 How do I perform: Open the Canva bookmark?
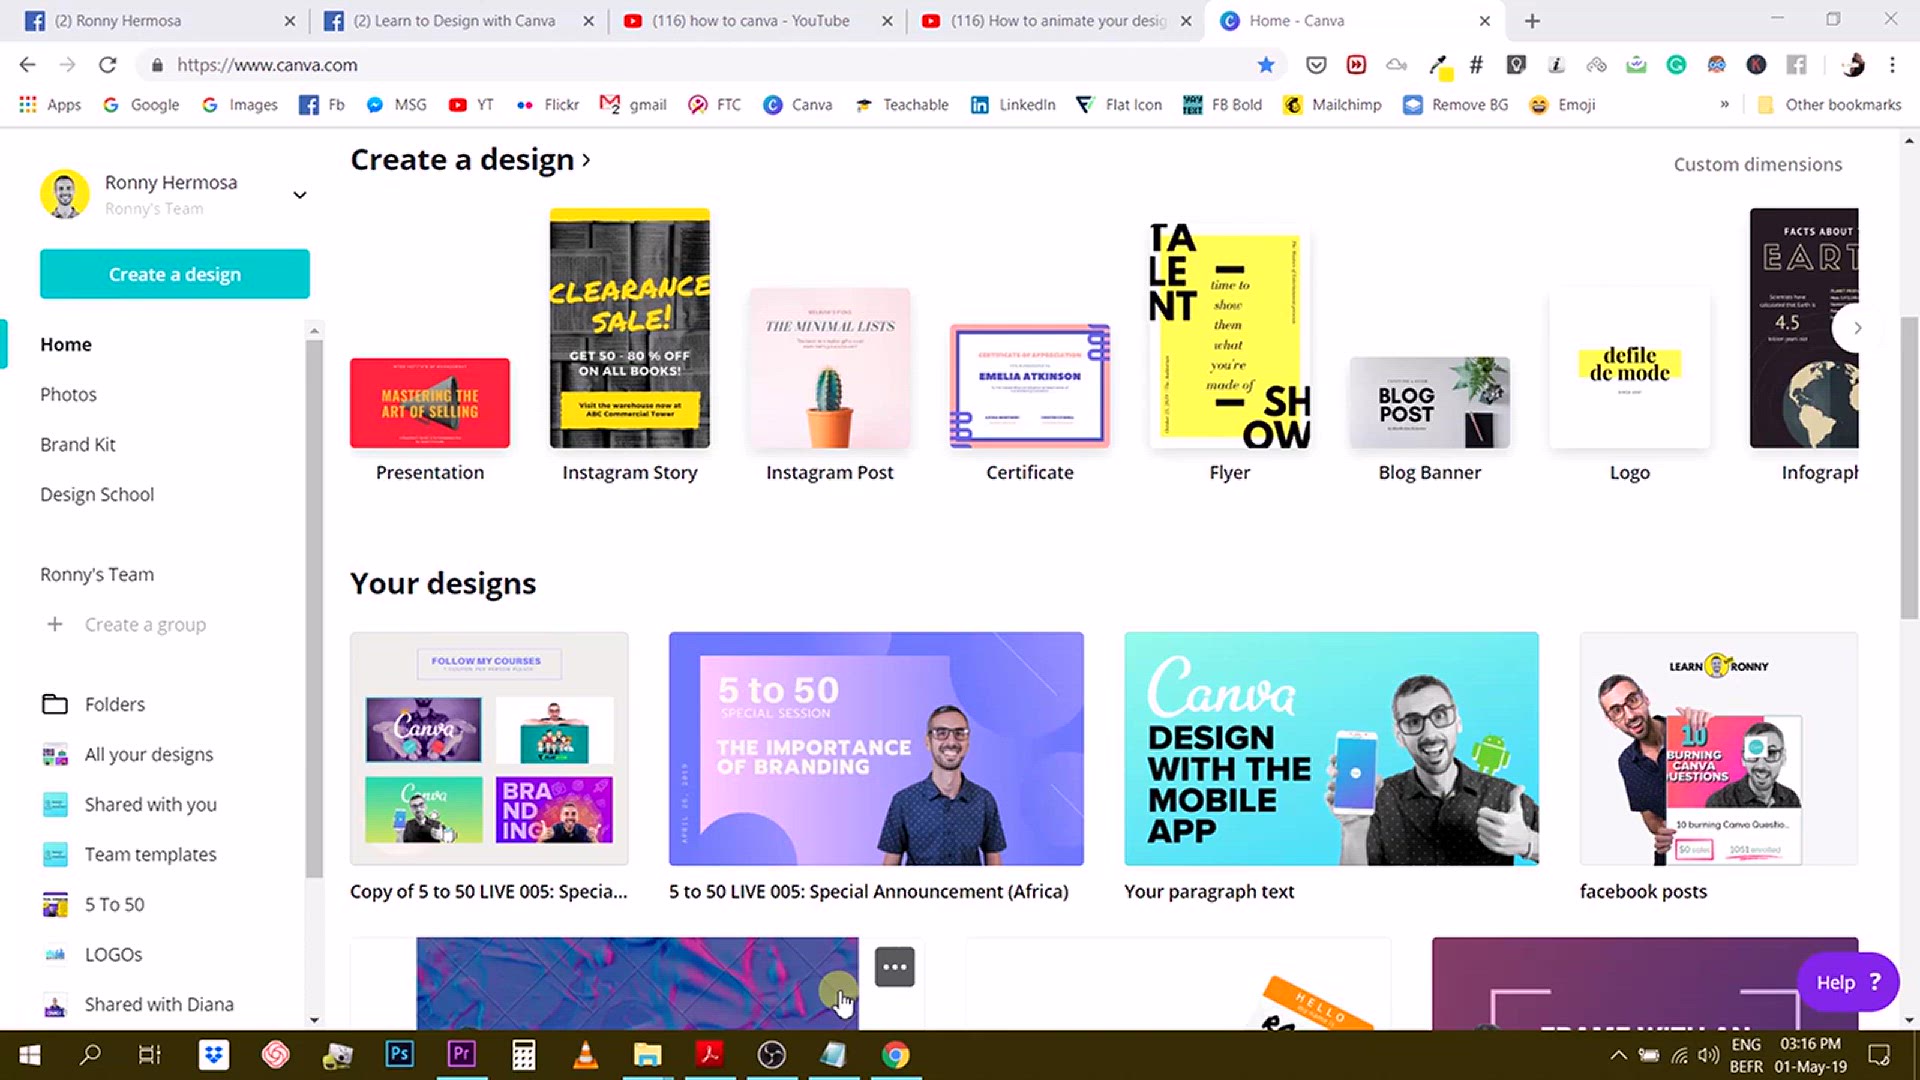(798, 105)
